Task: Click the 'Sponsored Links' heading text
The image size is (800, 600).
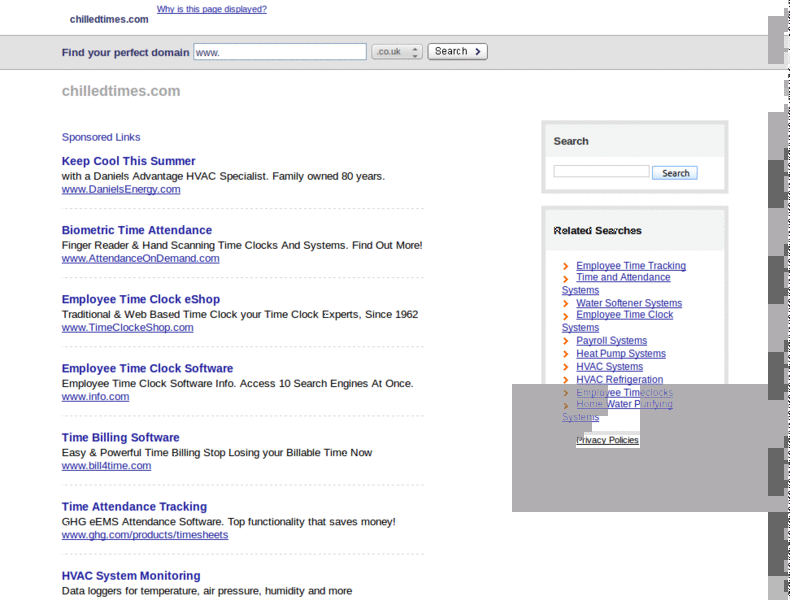Action: pyautogui.click(x=101, y=137)
